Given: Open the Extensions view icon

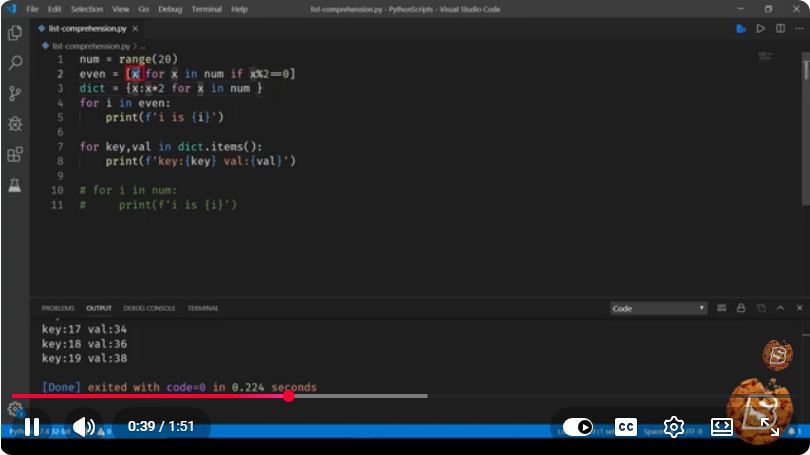Looking at the screenshot, I should coord(15,154).
